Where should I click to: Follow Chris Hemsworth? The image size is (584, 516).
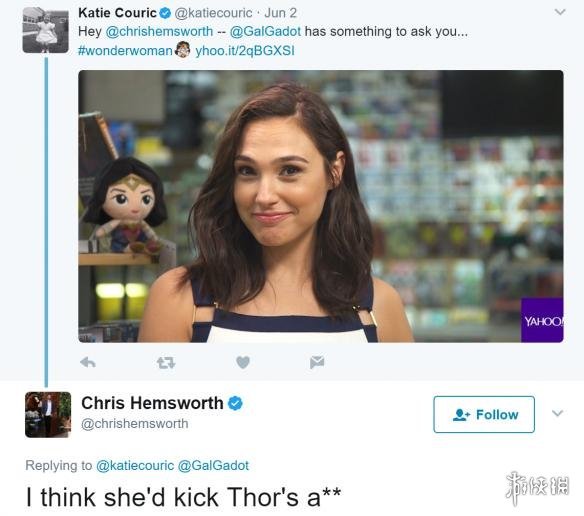click(484, 414)
